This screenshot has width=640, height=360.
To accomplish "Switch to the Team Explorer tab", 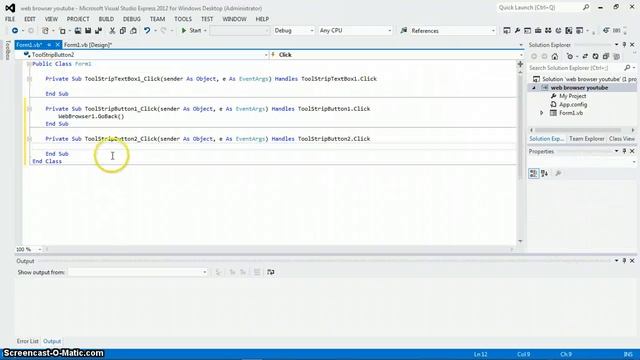I will (587, 139).
